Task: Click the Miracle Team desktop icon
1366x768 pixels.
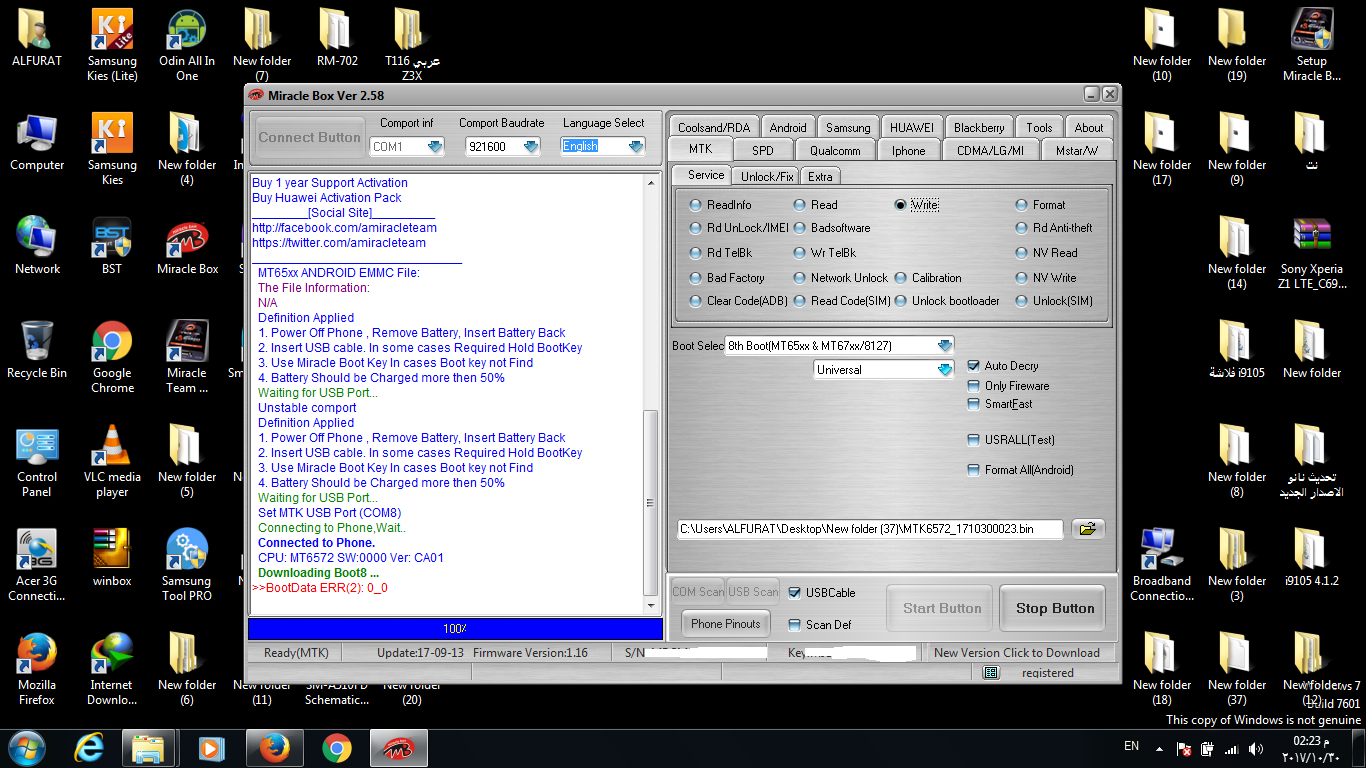Action: click(x=187, y=357)
